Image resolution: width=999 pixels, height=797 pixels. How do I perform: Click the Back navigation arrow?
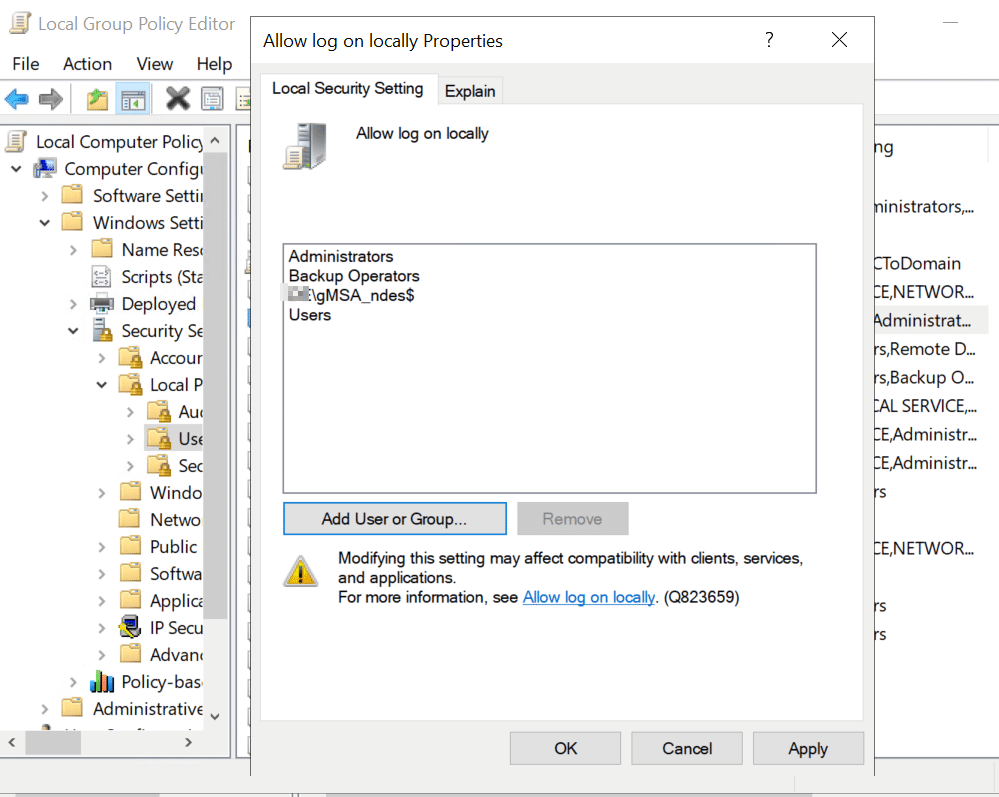[17, 98]
